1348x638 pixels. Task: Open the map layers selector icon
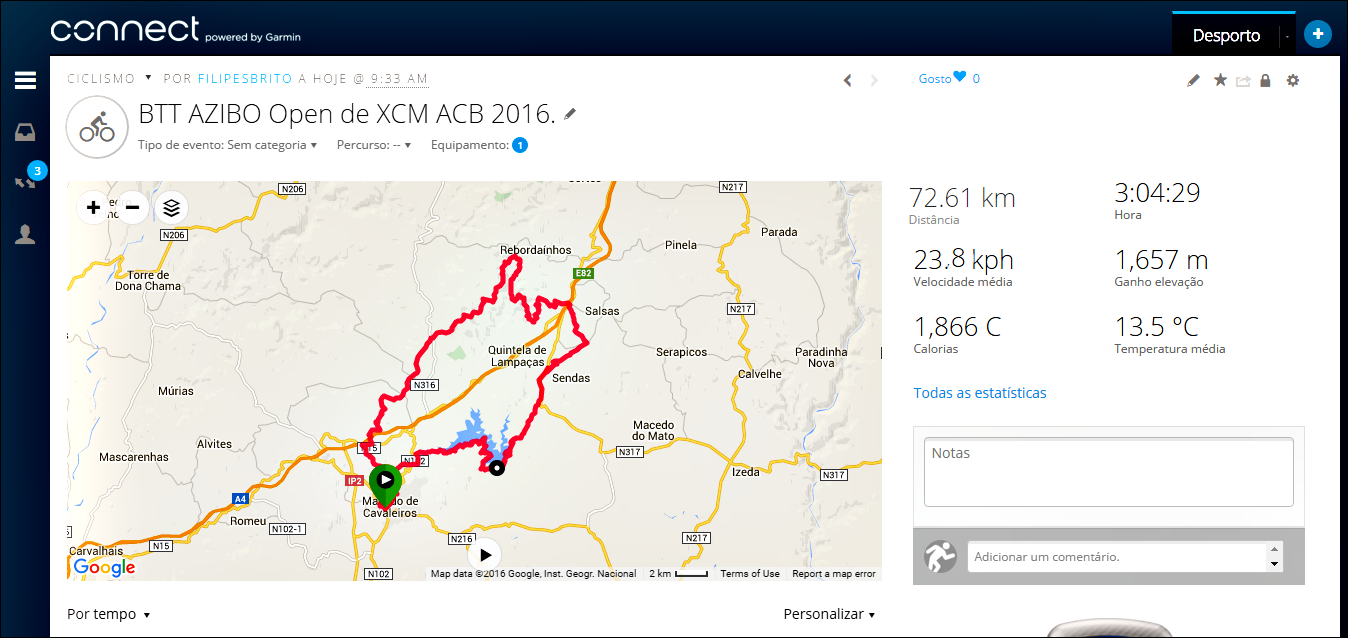click(172, 208)
